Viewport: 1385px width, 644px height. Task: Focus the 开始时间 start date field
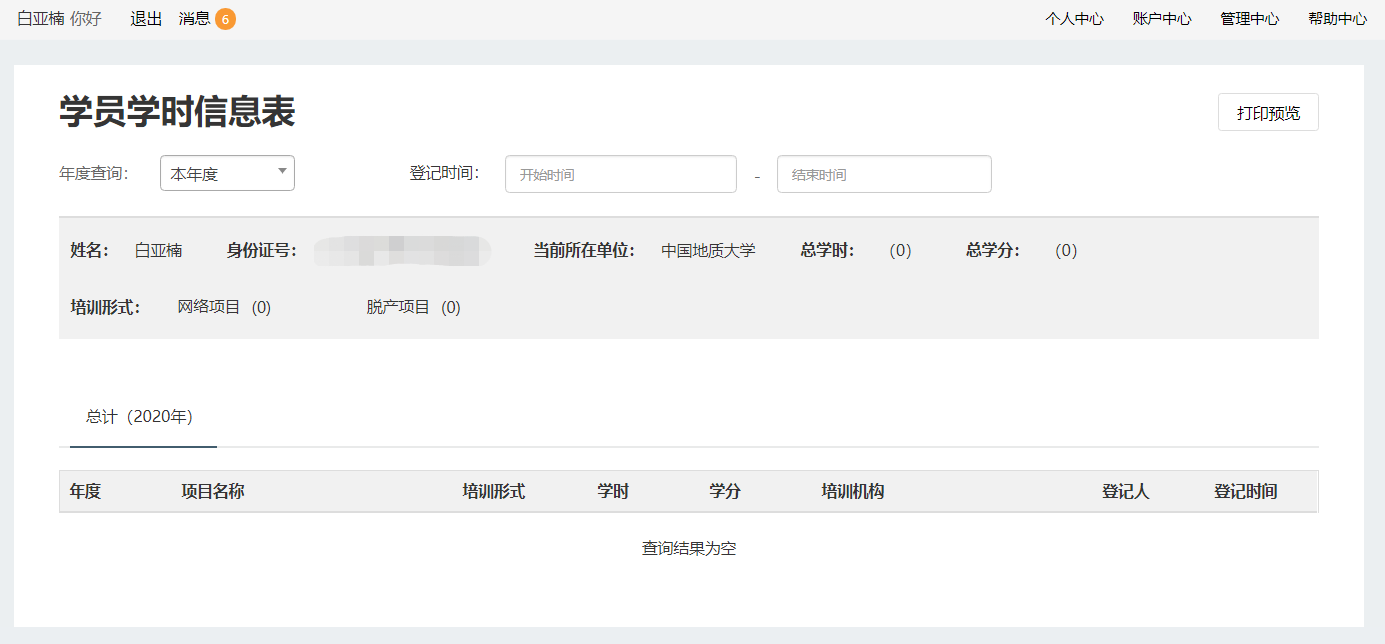click(620, 174)
